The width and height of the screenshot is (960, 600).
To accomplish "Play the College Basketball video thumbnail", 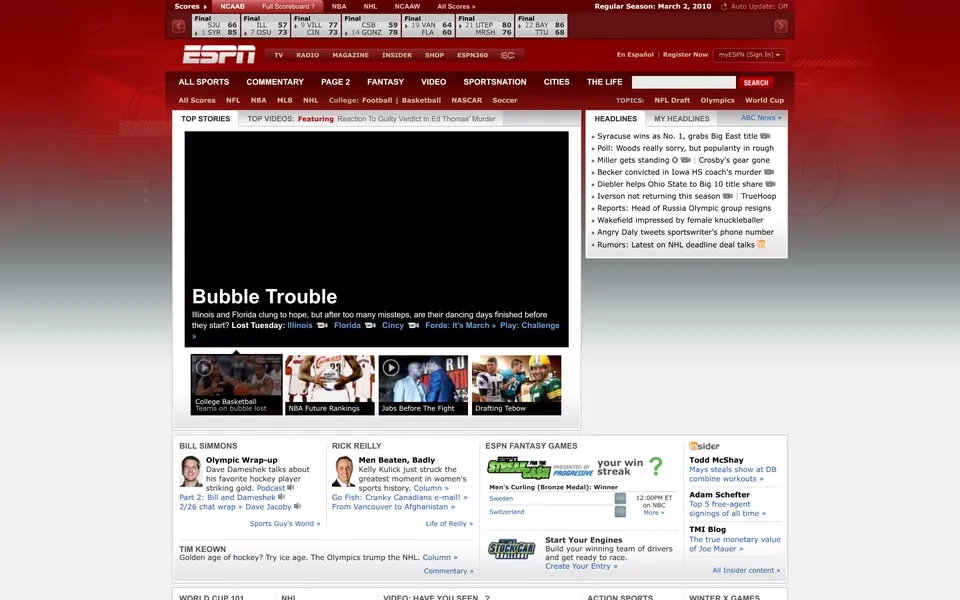I will click(236, 384).
